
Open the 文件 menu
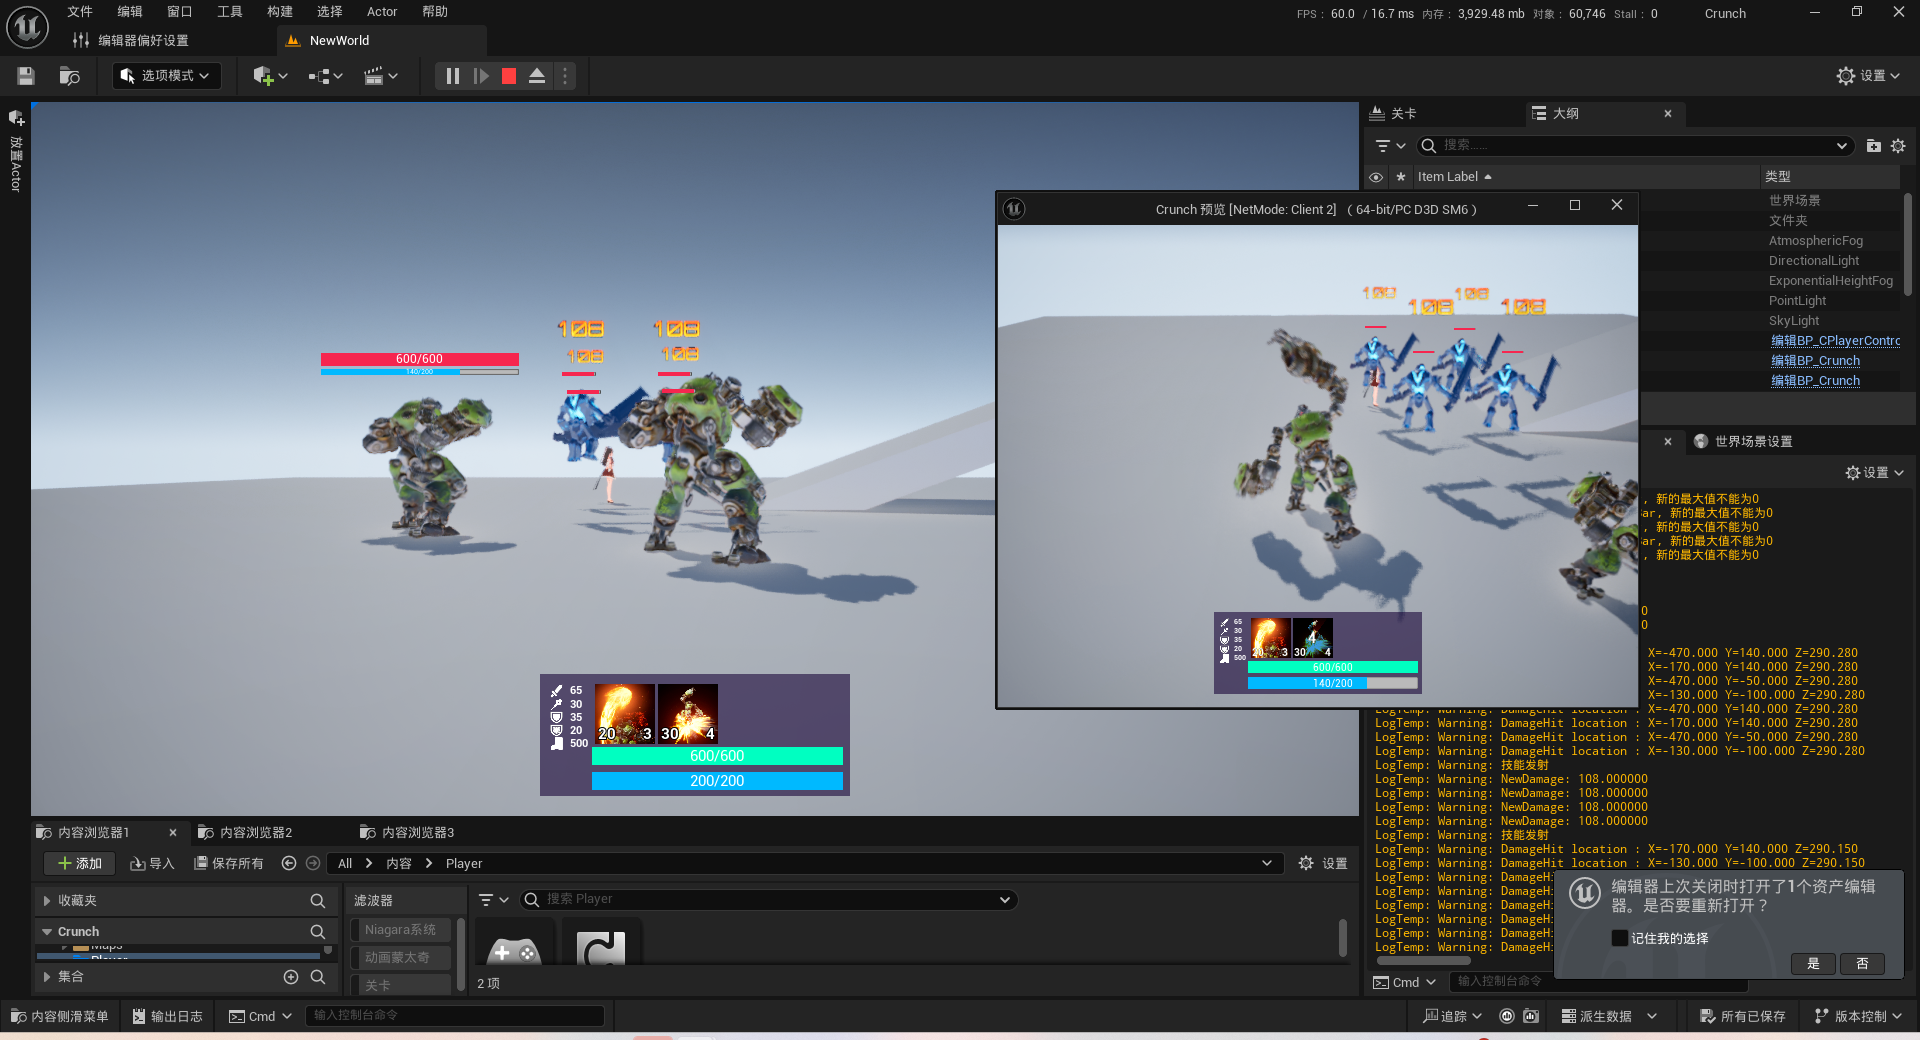[80, 12]
